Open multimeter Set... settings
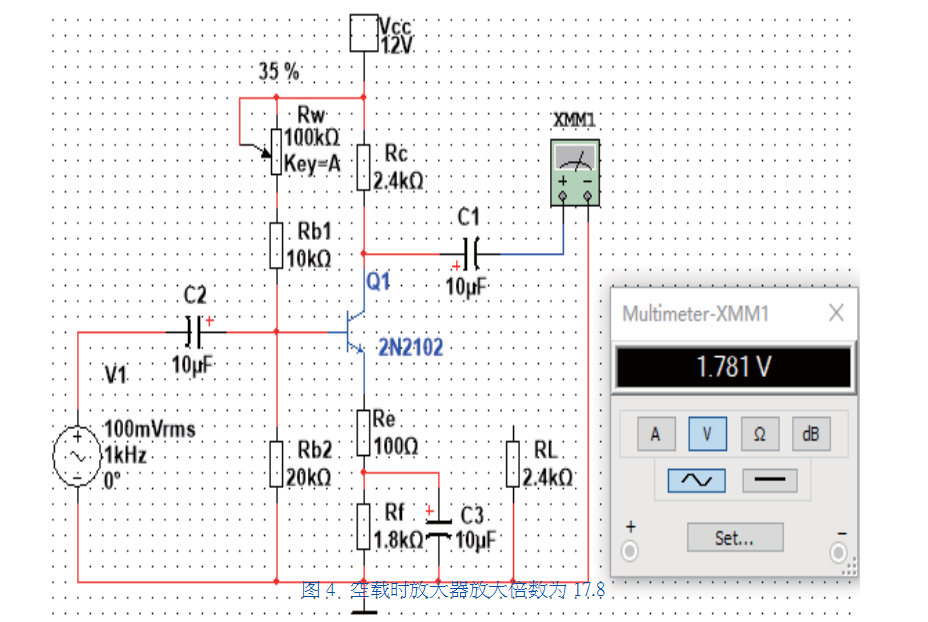This screenshot has width=928, height=622. (734, 538)
